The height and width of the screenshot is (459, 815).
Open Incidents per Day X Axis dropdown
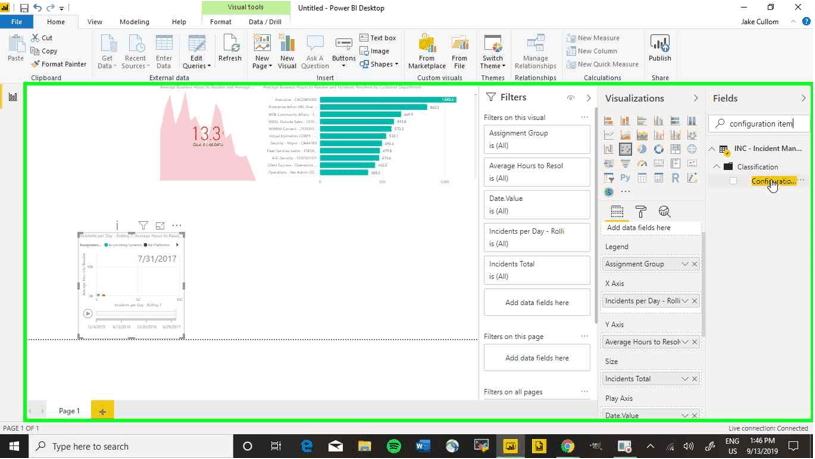(x=685, y=301)
